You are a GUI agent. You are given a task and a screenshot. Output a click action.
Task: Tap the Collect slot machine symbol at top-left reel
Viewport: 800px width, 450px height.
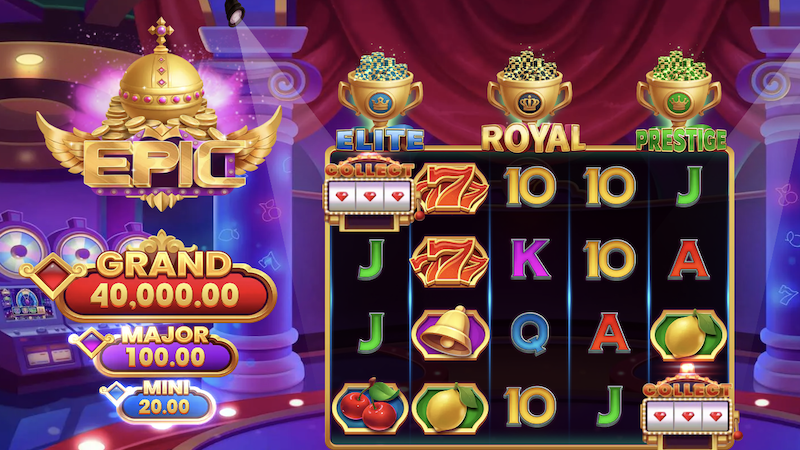tap(370, 191)
